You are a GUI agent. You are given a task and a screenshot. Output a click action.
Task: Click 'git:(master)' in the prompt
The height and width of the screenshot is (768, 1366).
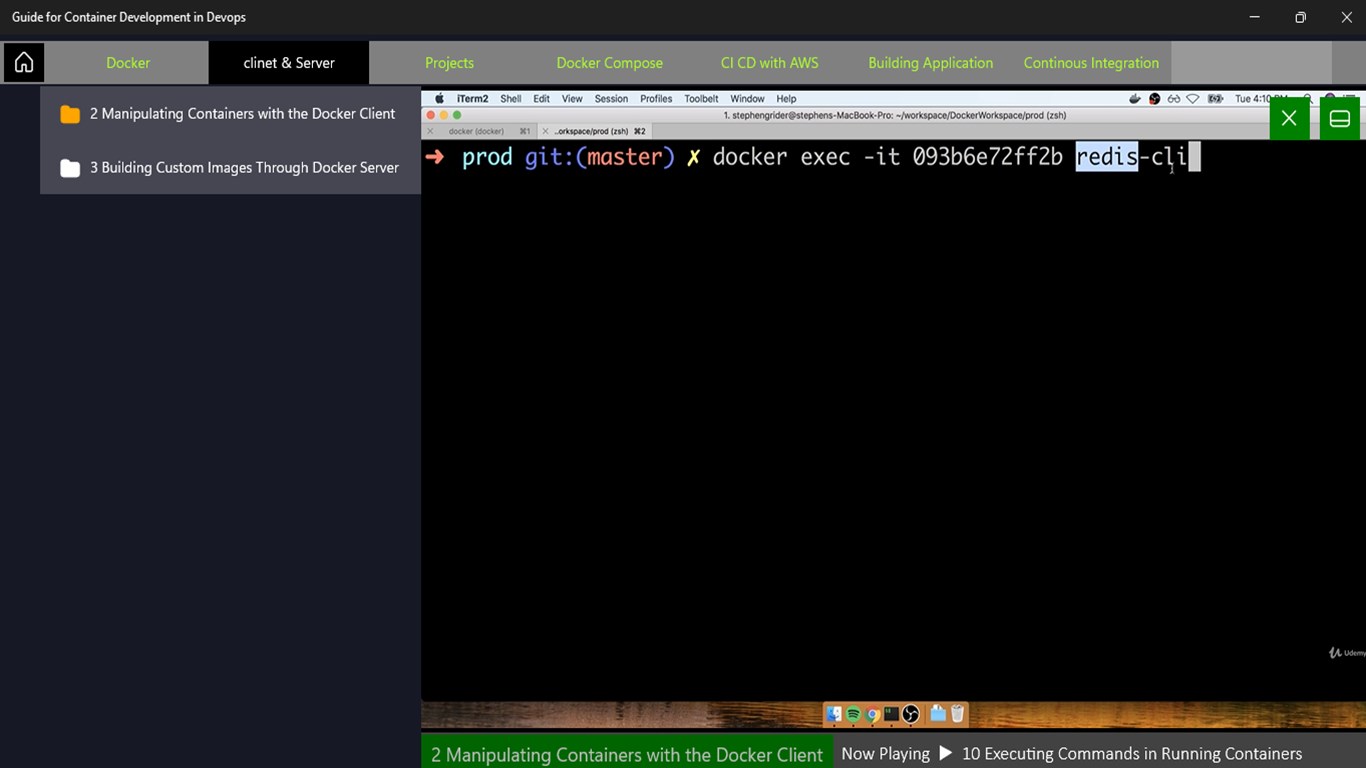point(600,157)
